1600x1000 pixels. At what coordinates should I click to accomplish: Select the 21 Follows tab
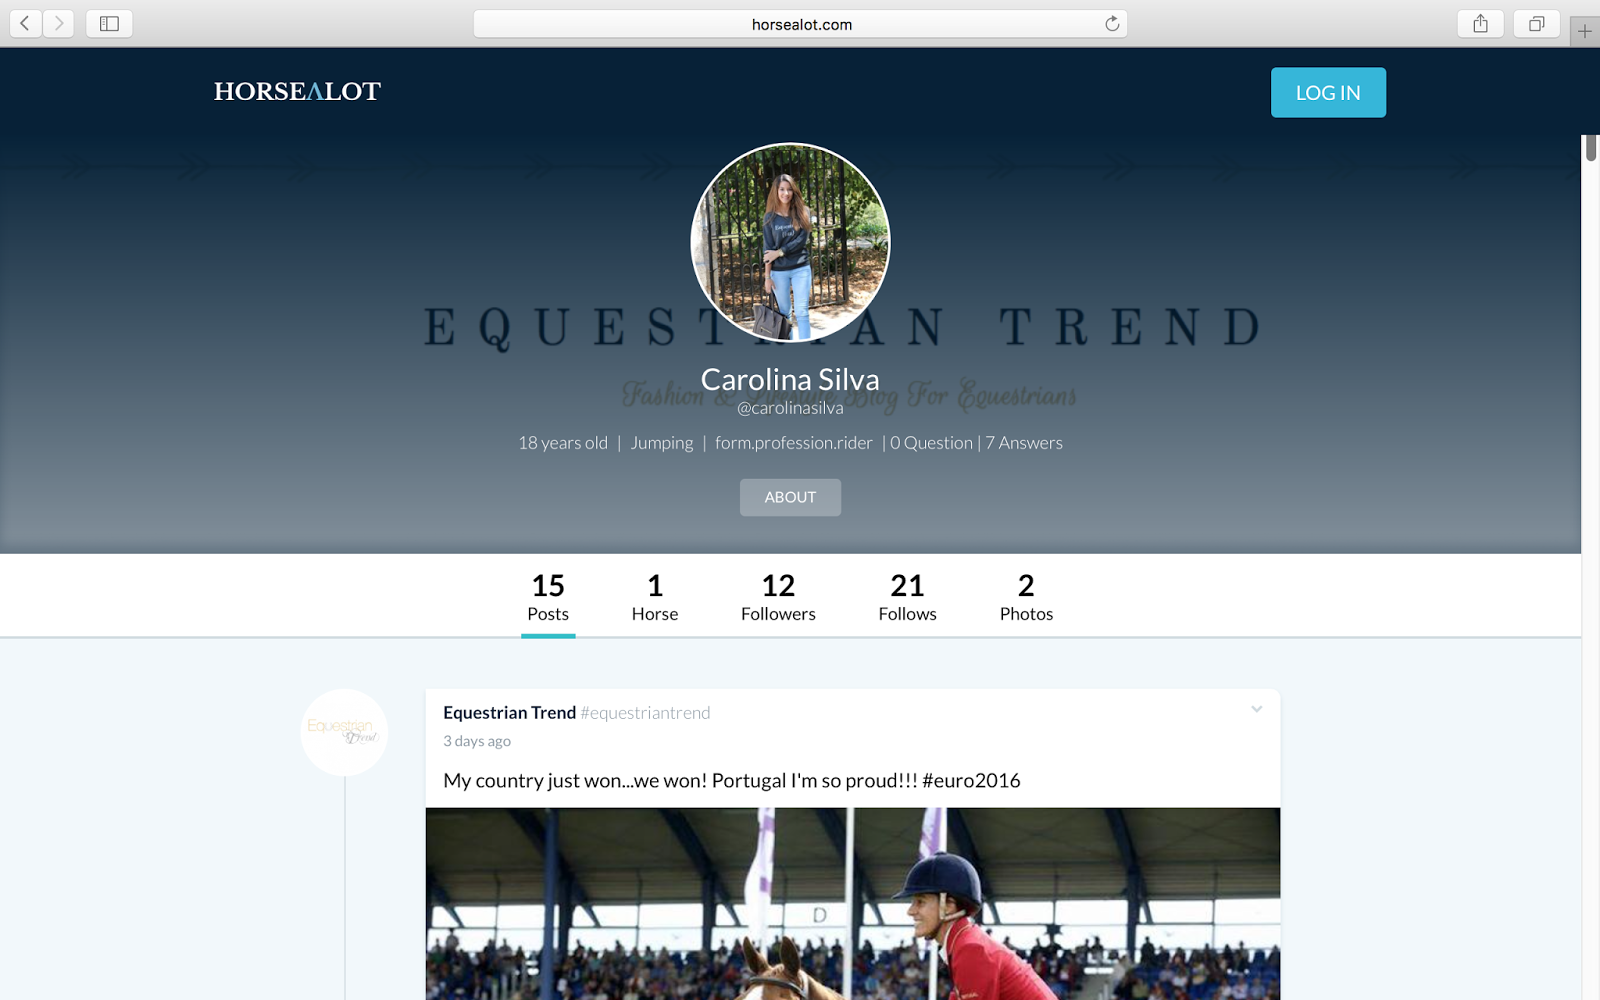(x=907, y=597)
